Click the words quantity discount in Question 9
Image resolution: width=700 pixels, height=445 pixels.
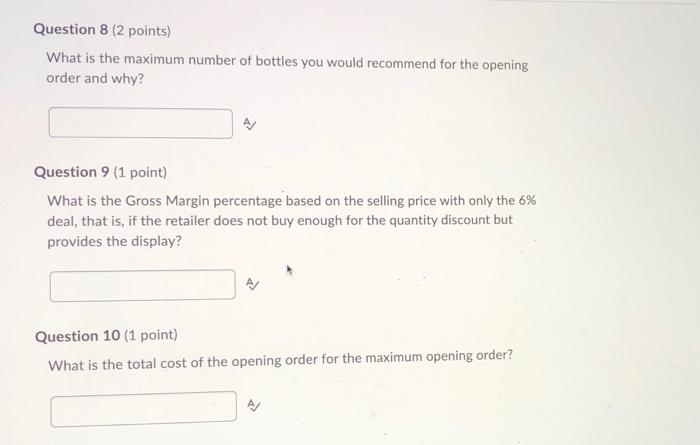[x=439, y=220]
